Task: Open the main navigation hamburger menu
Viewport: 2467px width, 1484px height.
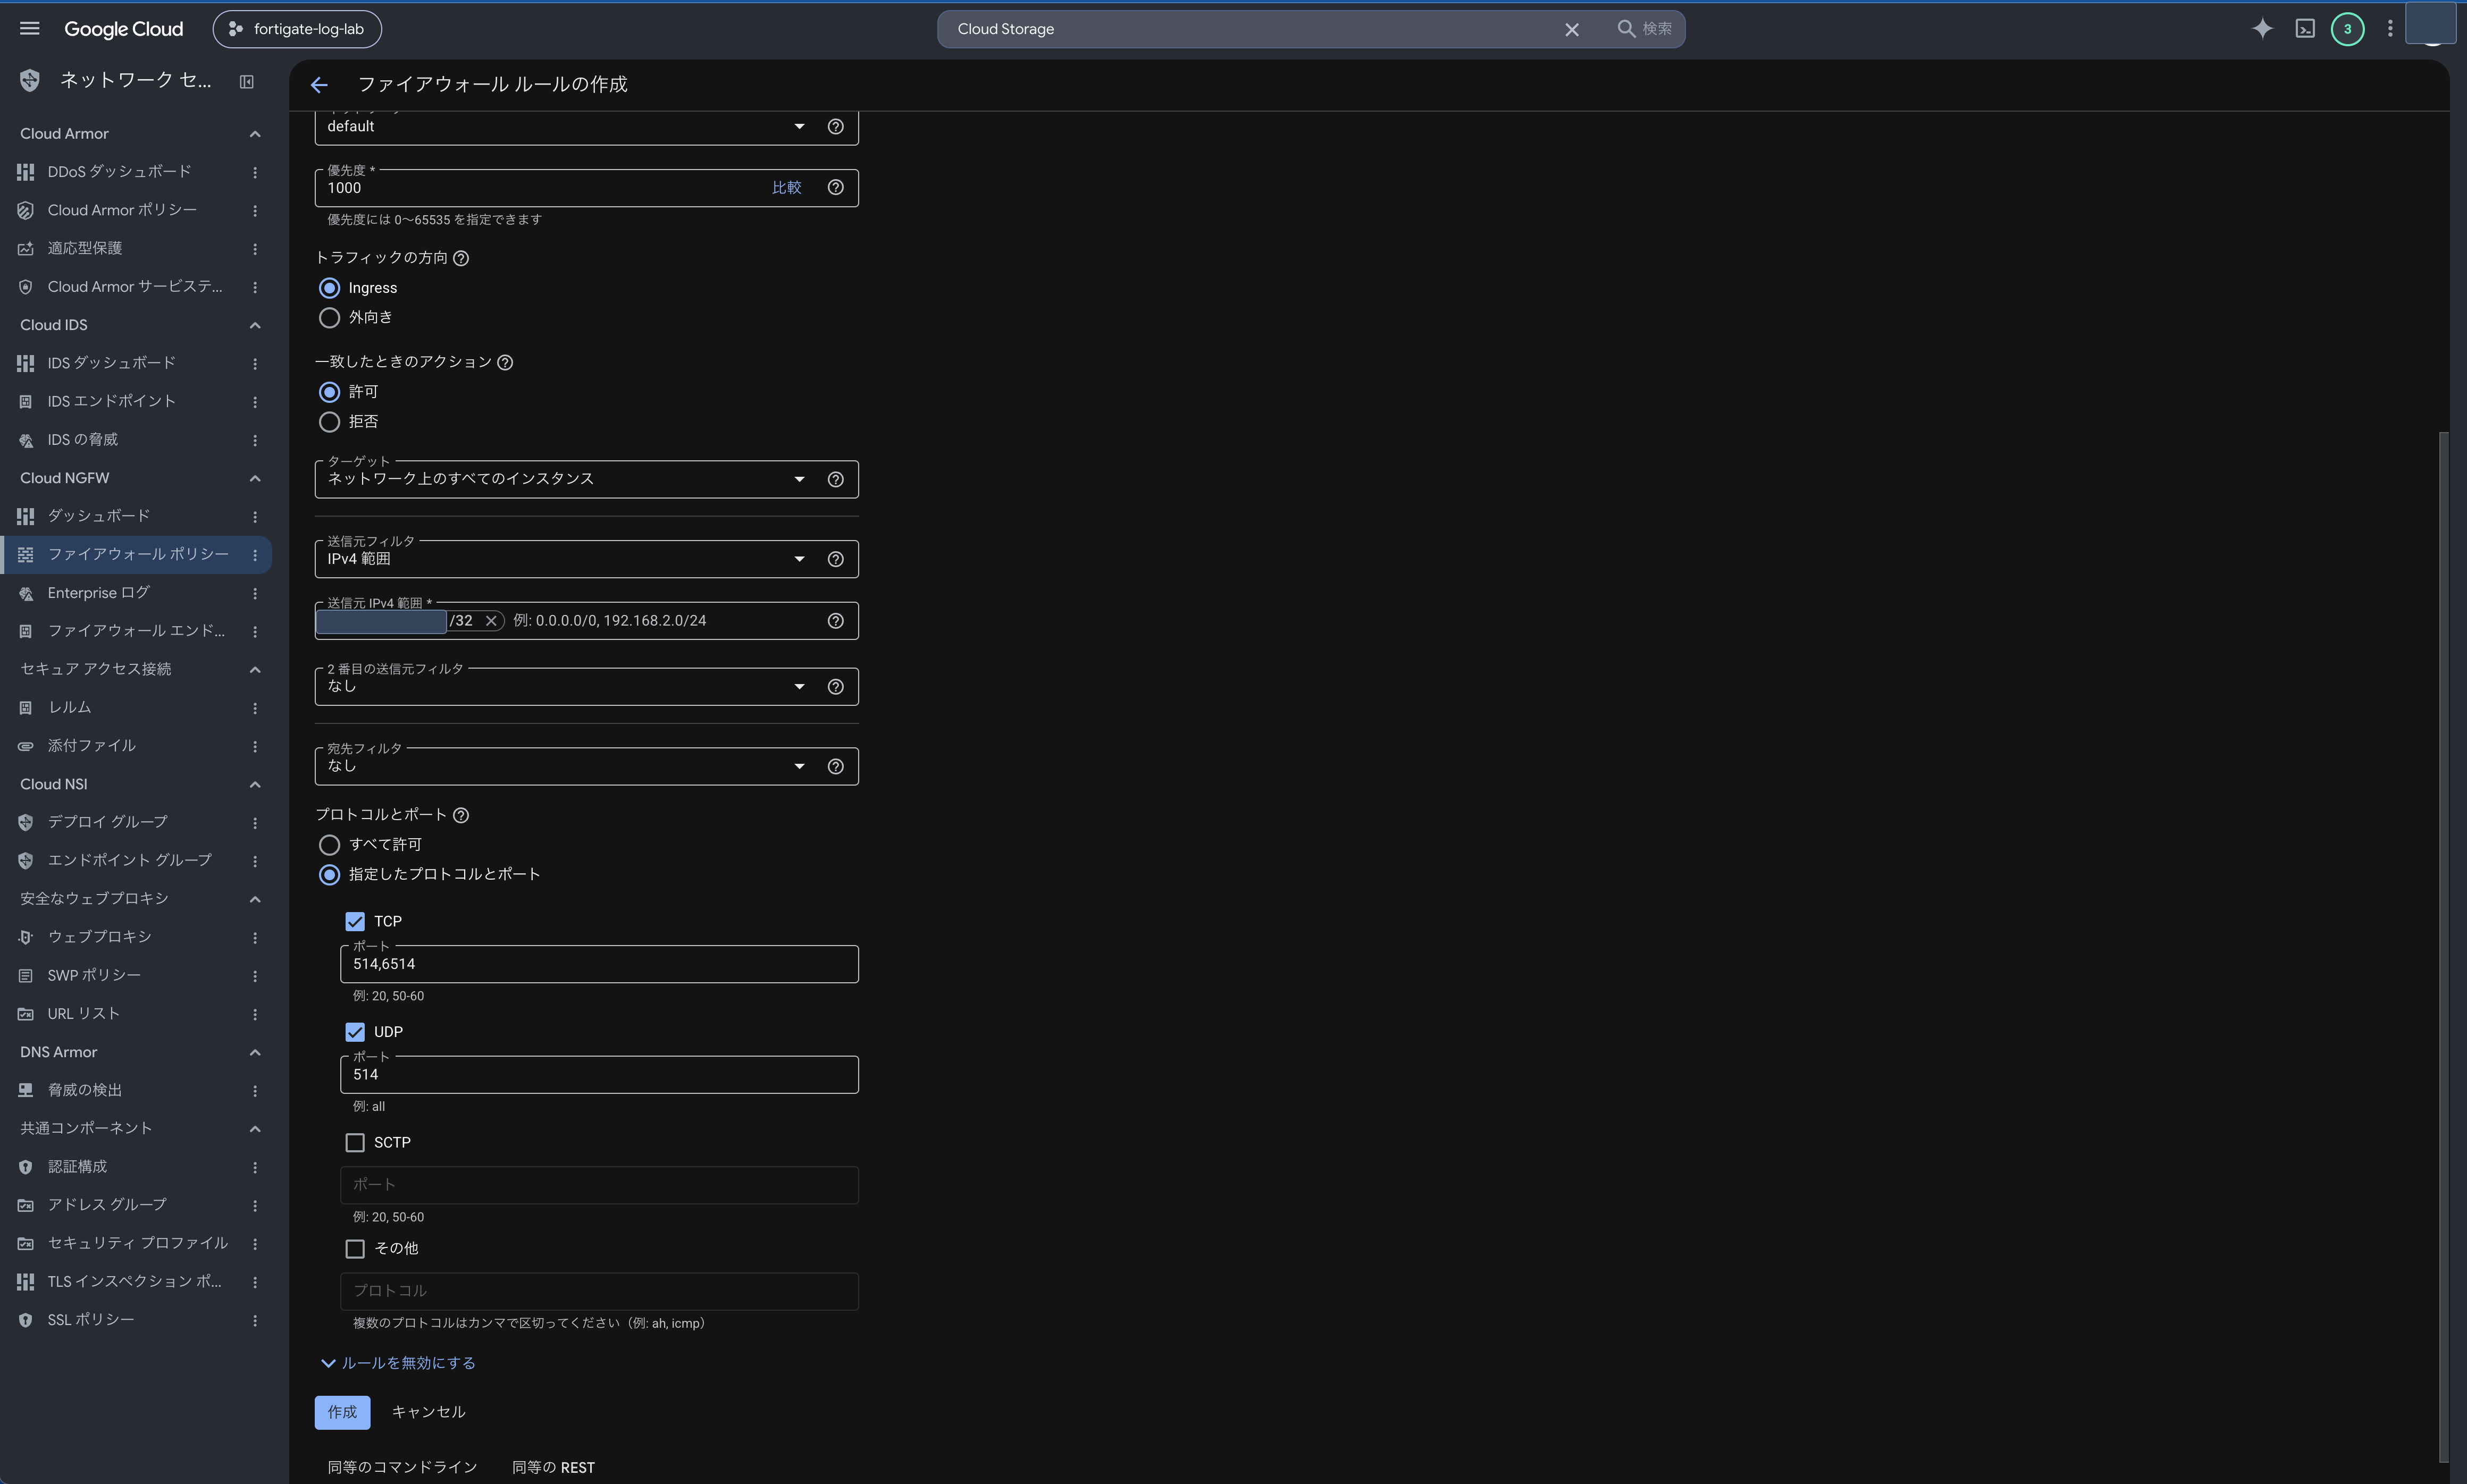Action: pos(30,29)
